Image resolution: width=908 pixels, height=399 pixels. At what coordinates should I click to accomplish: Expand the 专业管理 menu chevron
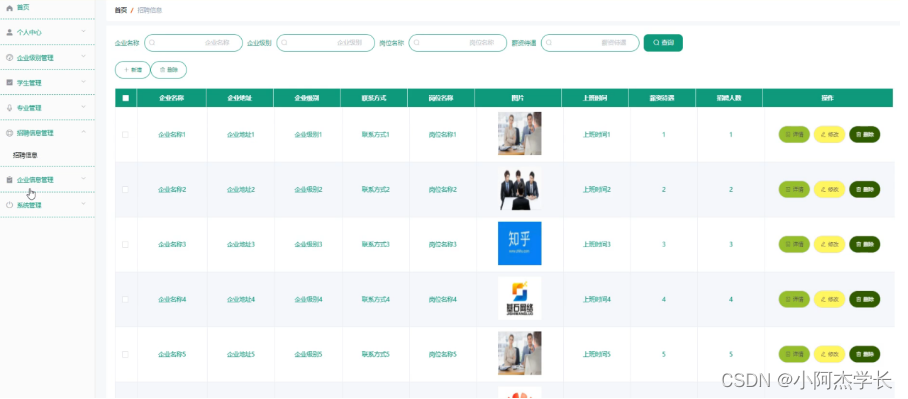83,107
